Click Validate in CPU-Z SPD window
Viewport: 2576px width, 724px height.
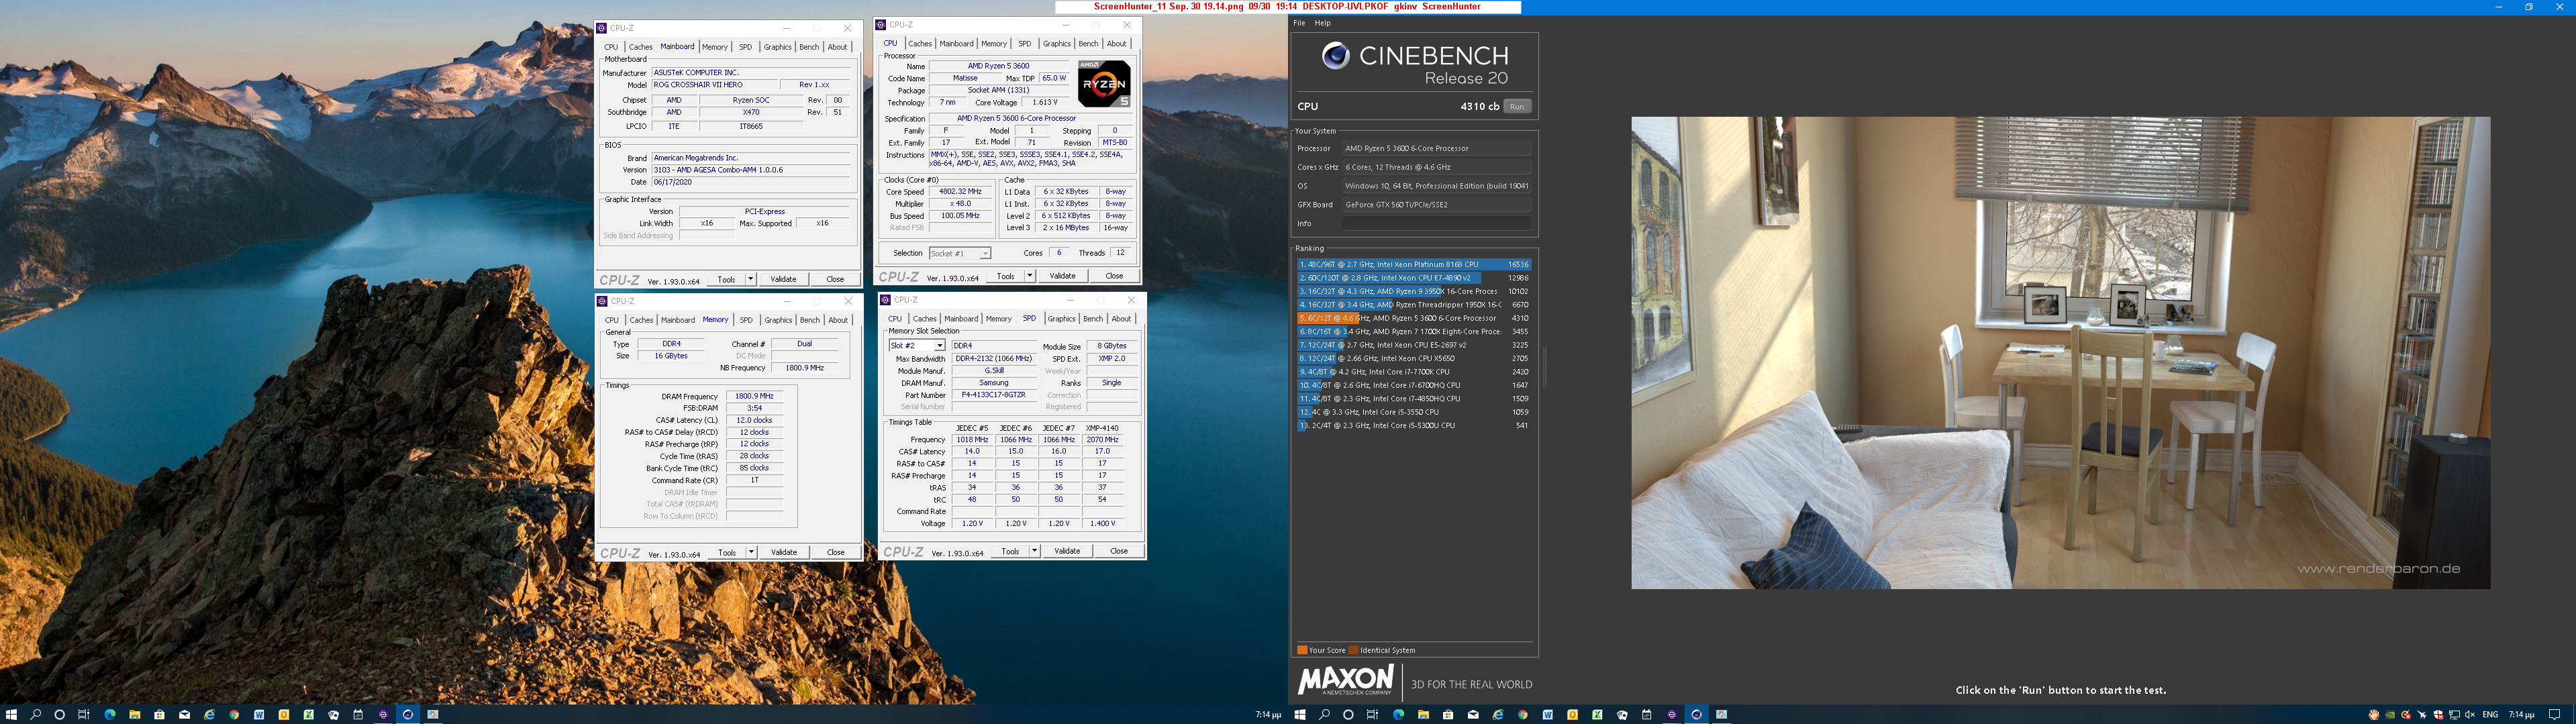coord(1067,551)
